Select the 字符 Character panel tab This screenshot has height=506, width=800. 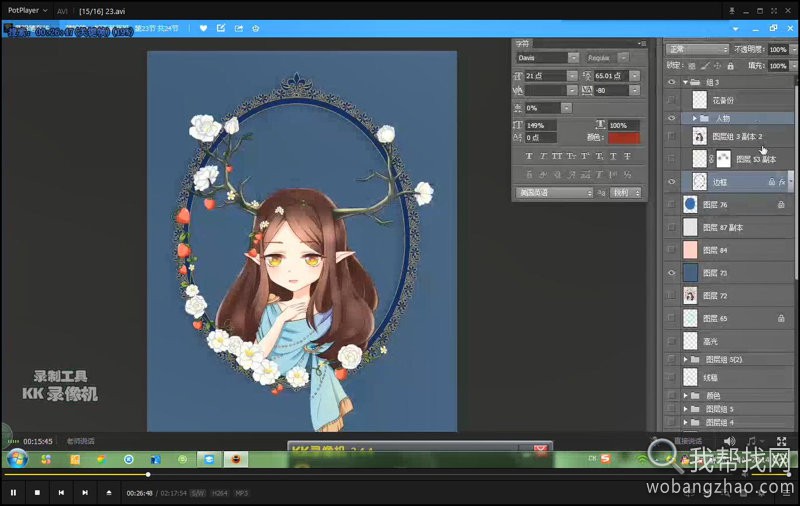[522, 44]
